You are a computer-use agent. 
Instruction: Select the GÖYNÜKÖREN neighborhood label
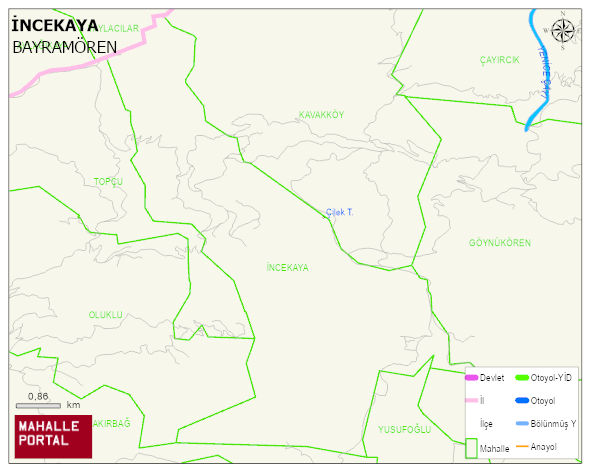pyautogui.click(x=500, y=243)
